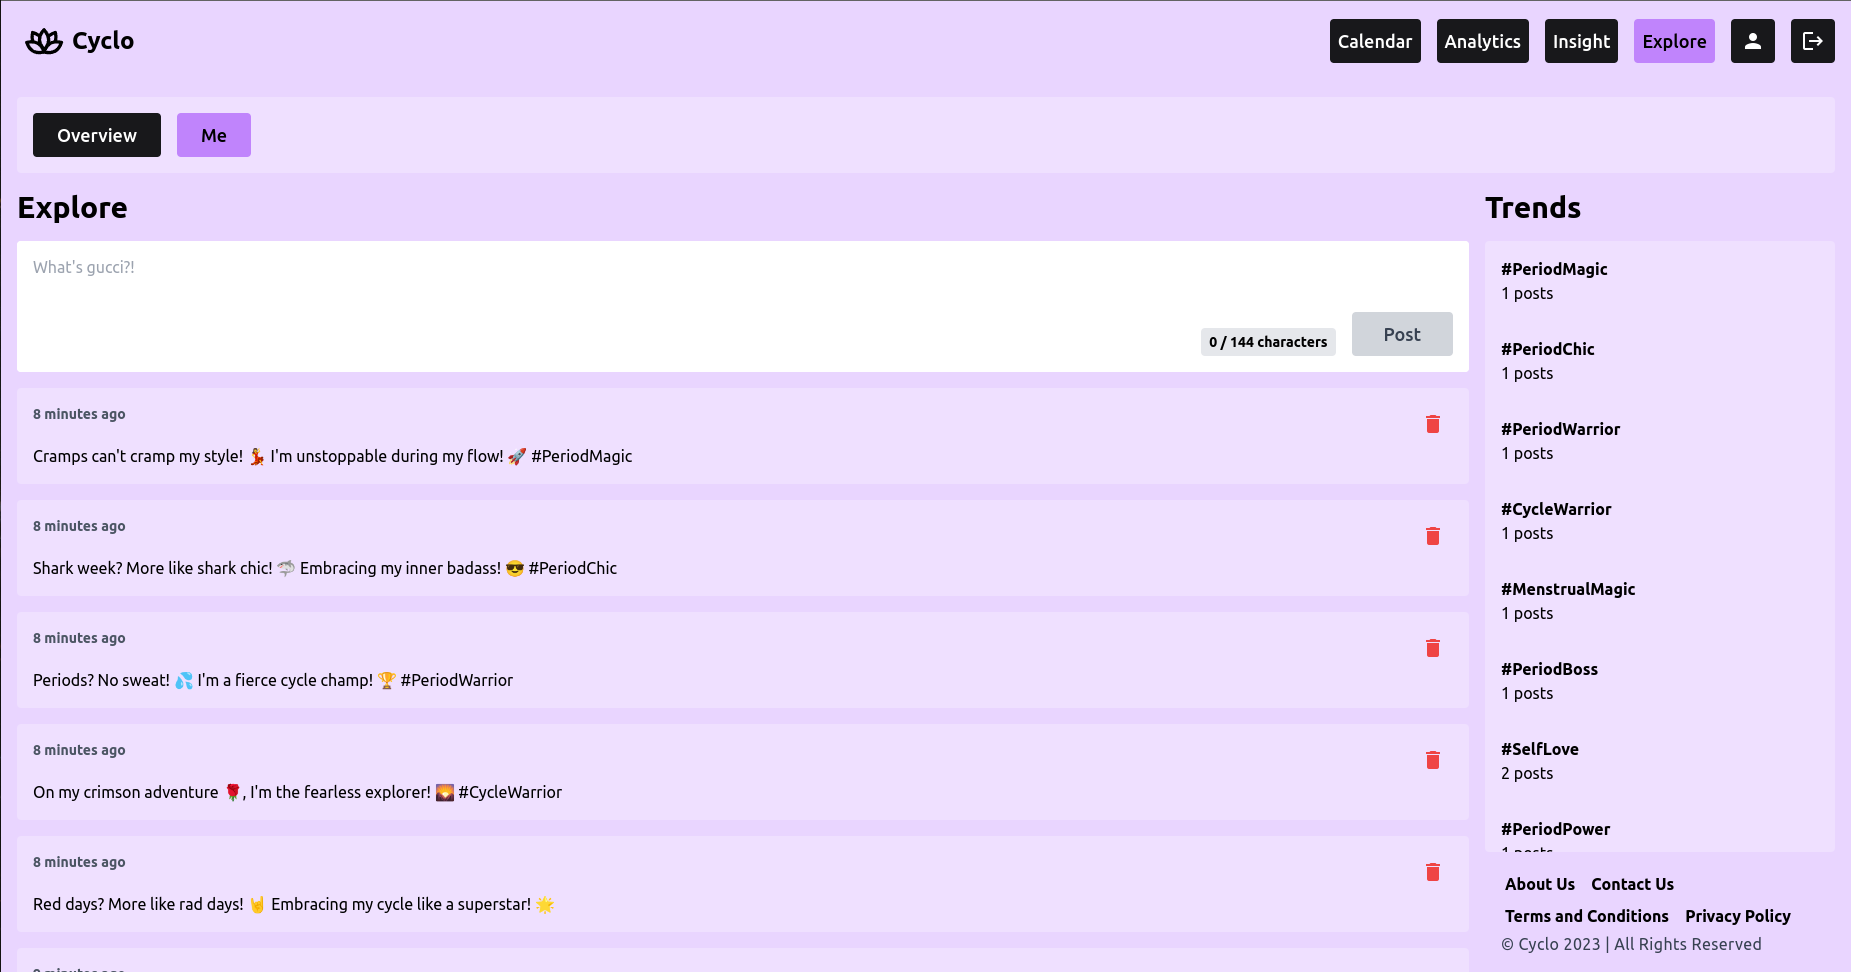The image size is (1851, 972).
Task: Click the logout icon button
Action: point(1812,41)
